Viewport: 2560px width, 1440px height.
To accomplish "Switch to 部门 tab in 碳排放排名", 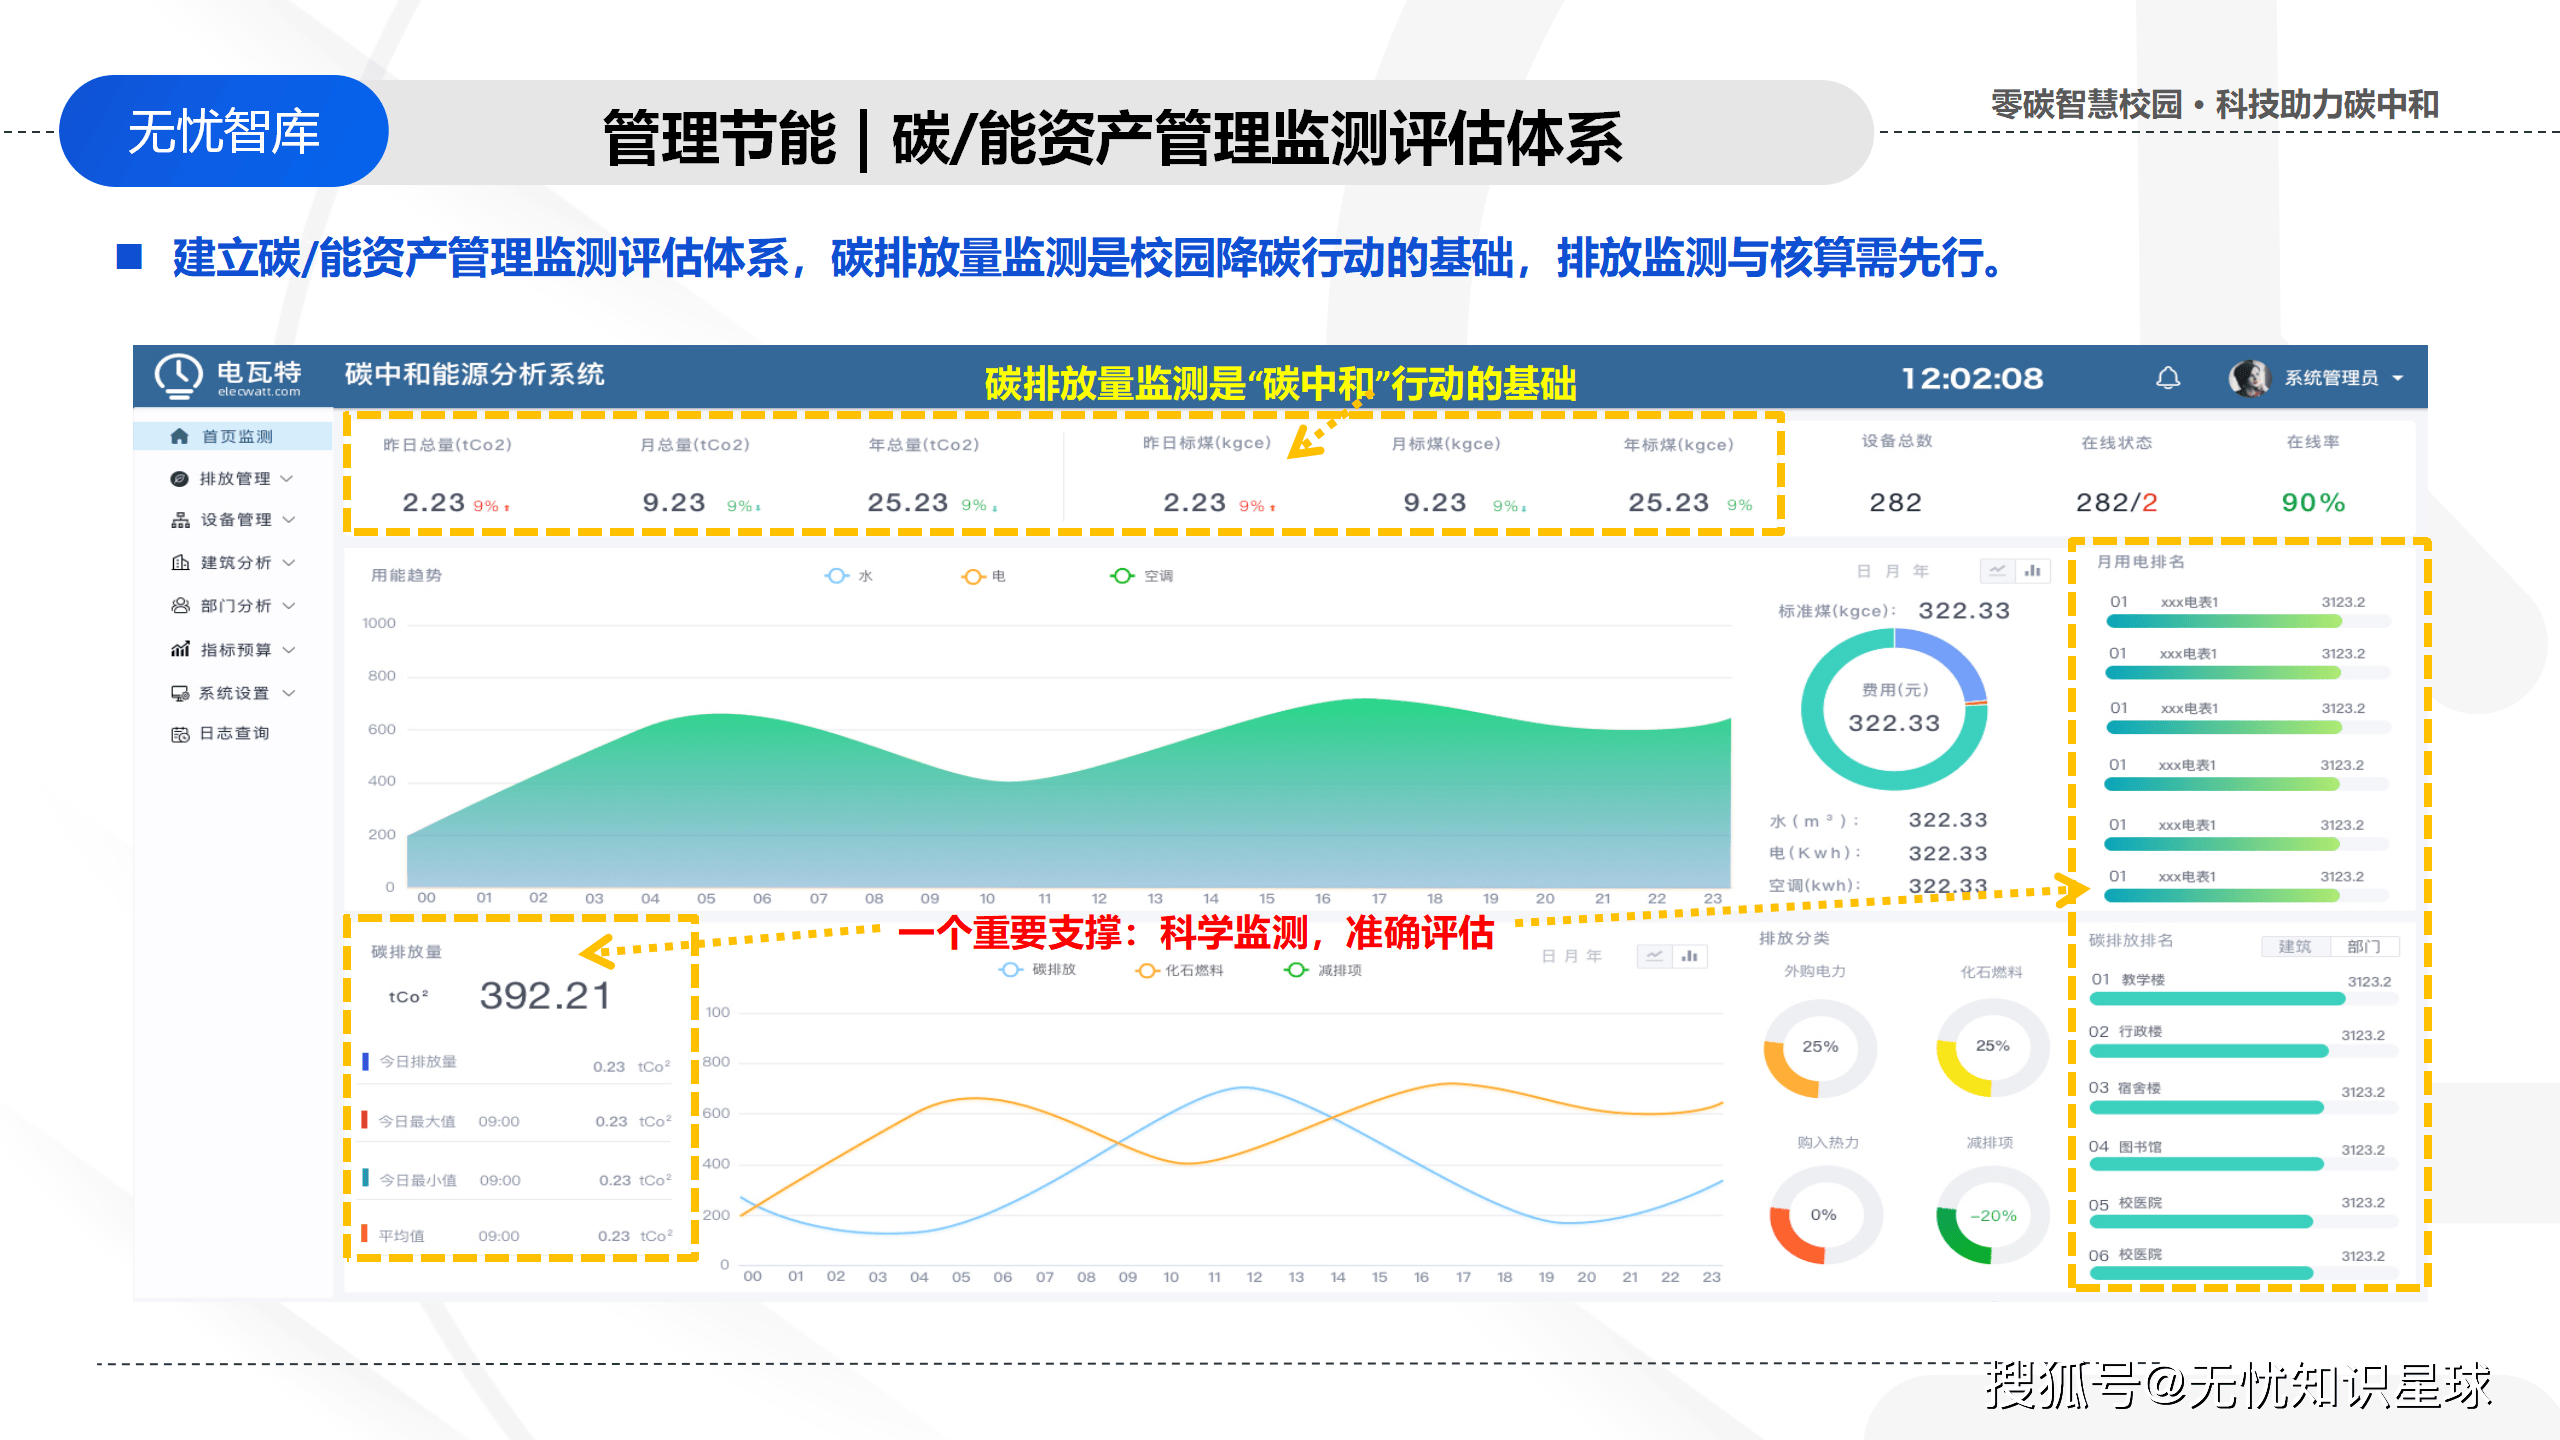I will (2366, 945).
